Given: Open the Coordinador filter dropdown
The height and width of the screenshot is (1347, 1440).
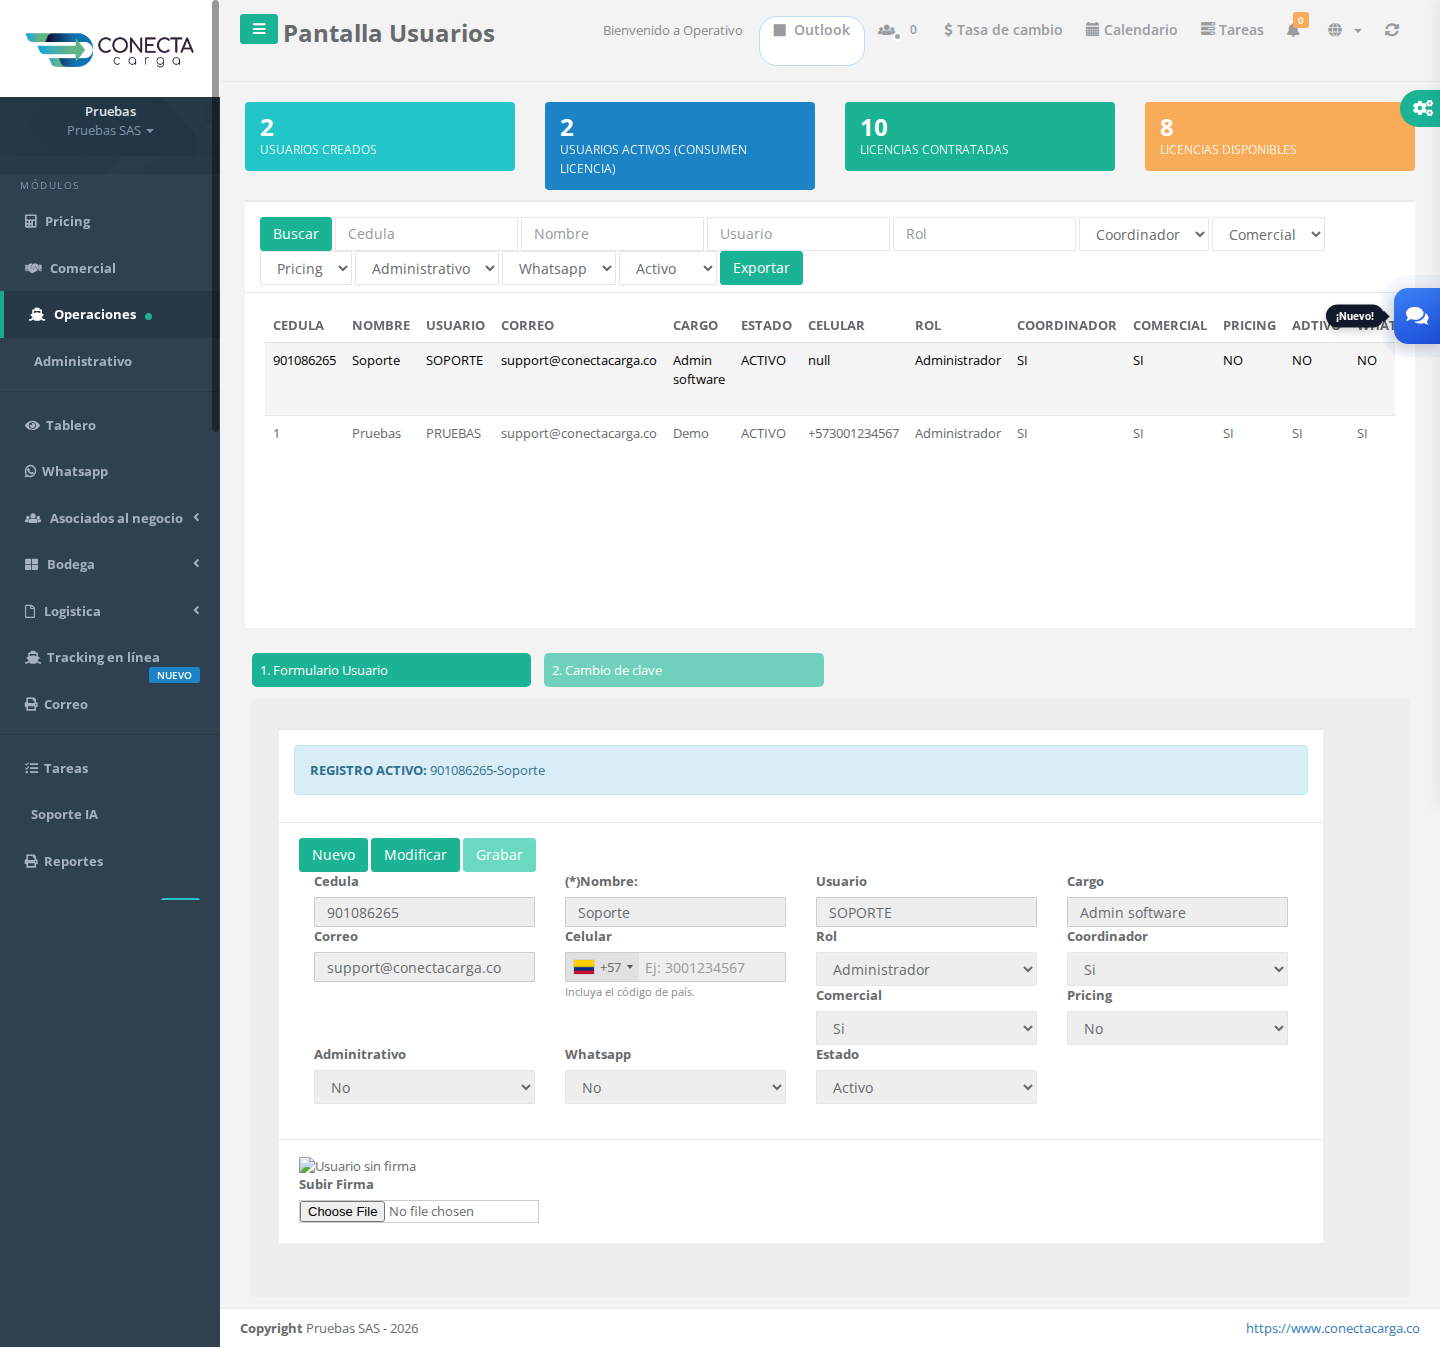Looking at the screenshot, I should click(x=1144, y=234).
